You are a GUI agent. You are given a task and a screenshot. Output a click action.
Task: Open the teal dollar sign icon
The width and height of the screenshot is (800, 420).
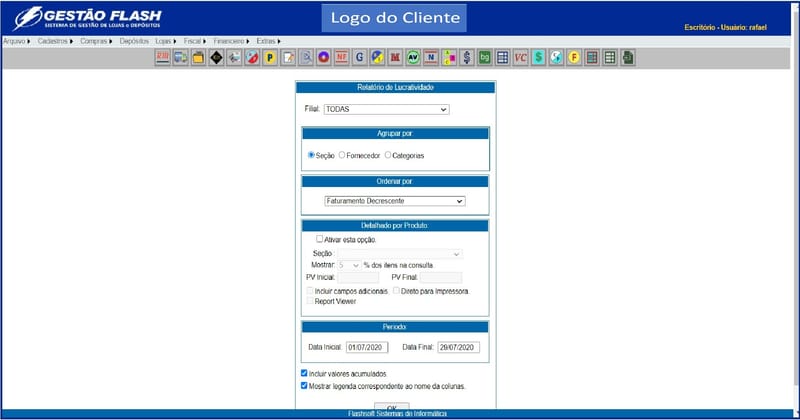coord(538,58)
